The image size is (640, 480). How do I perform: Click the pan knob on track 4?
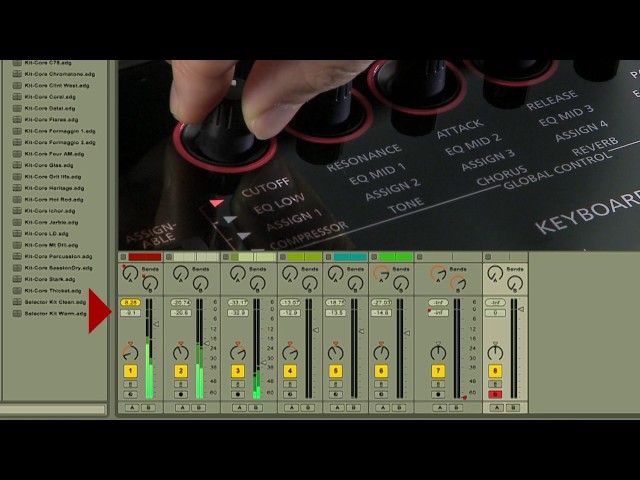click(290, 352)
